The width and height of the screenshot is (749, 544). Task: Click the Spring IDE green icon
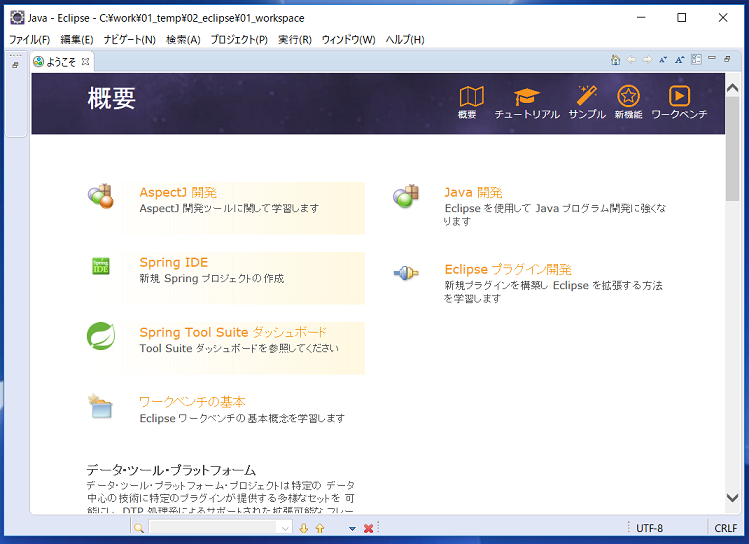100,266
